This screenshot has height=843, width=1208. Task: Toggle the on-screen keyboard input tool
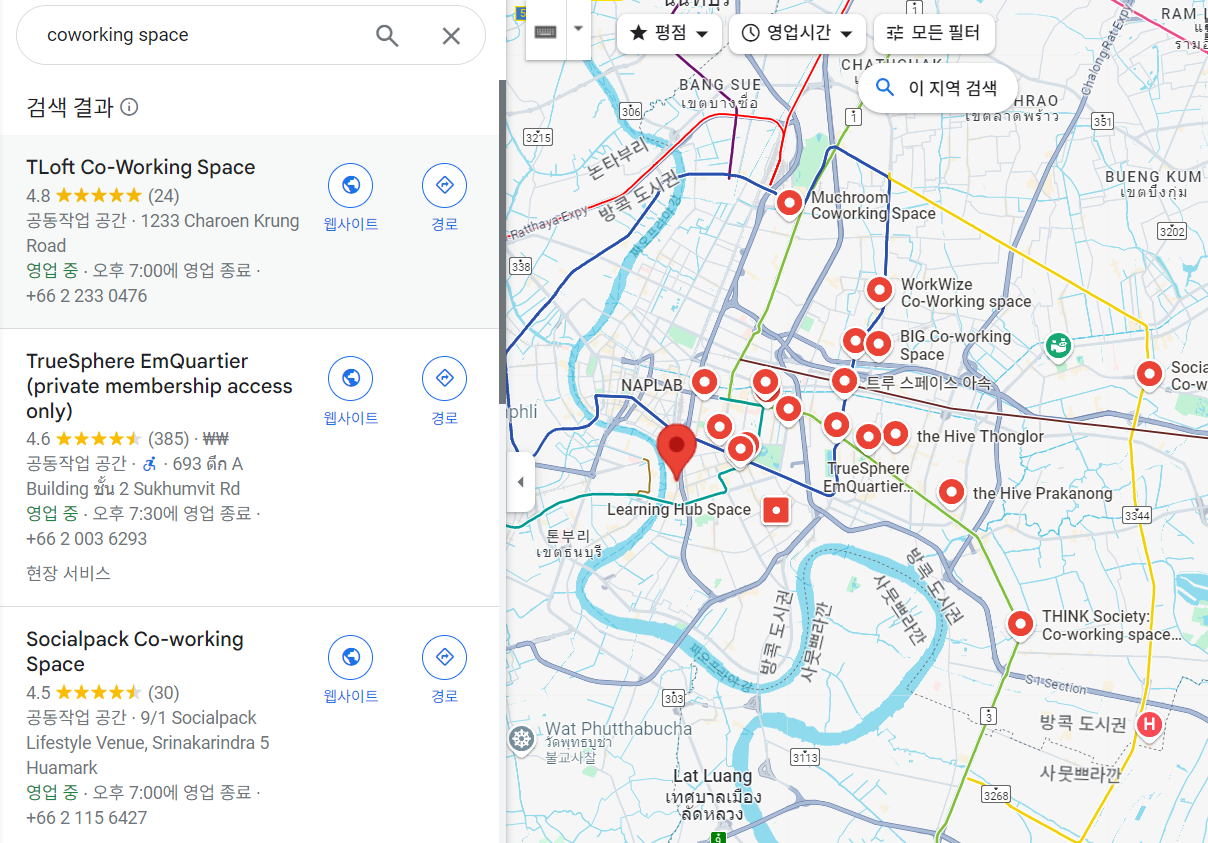(546, 31)
